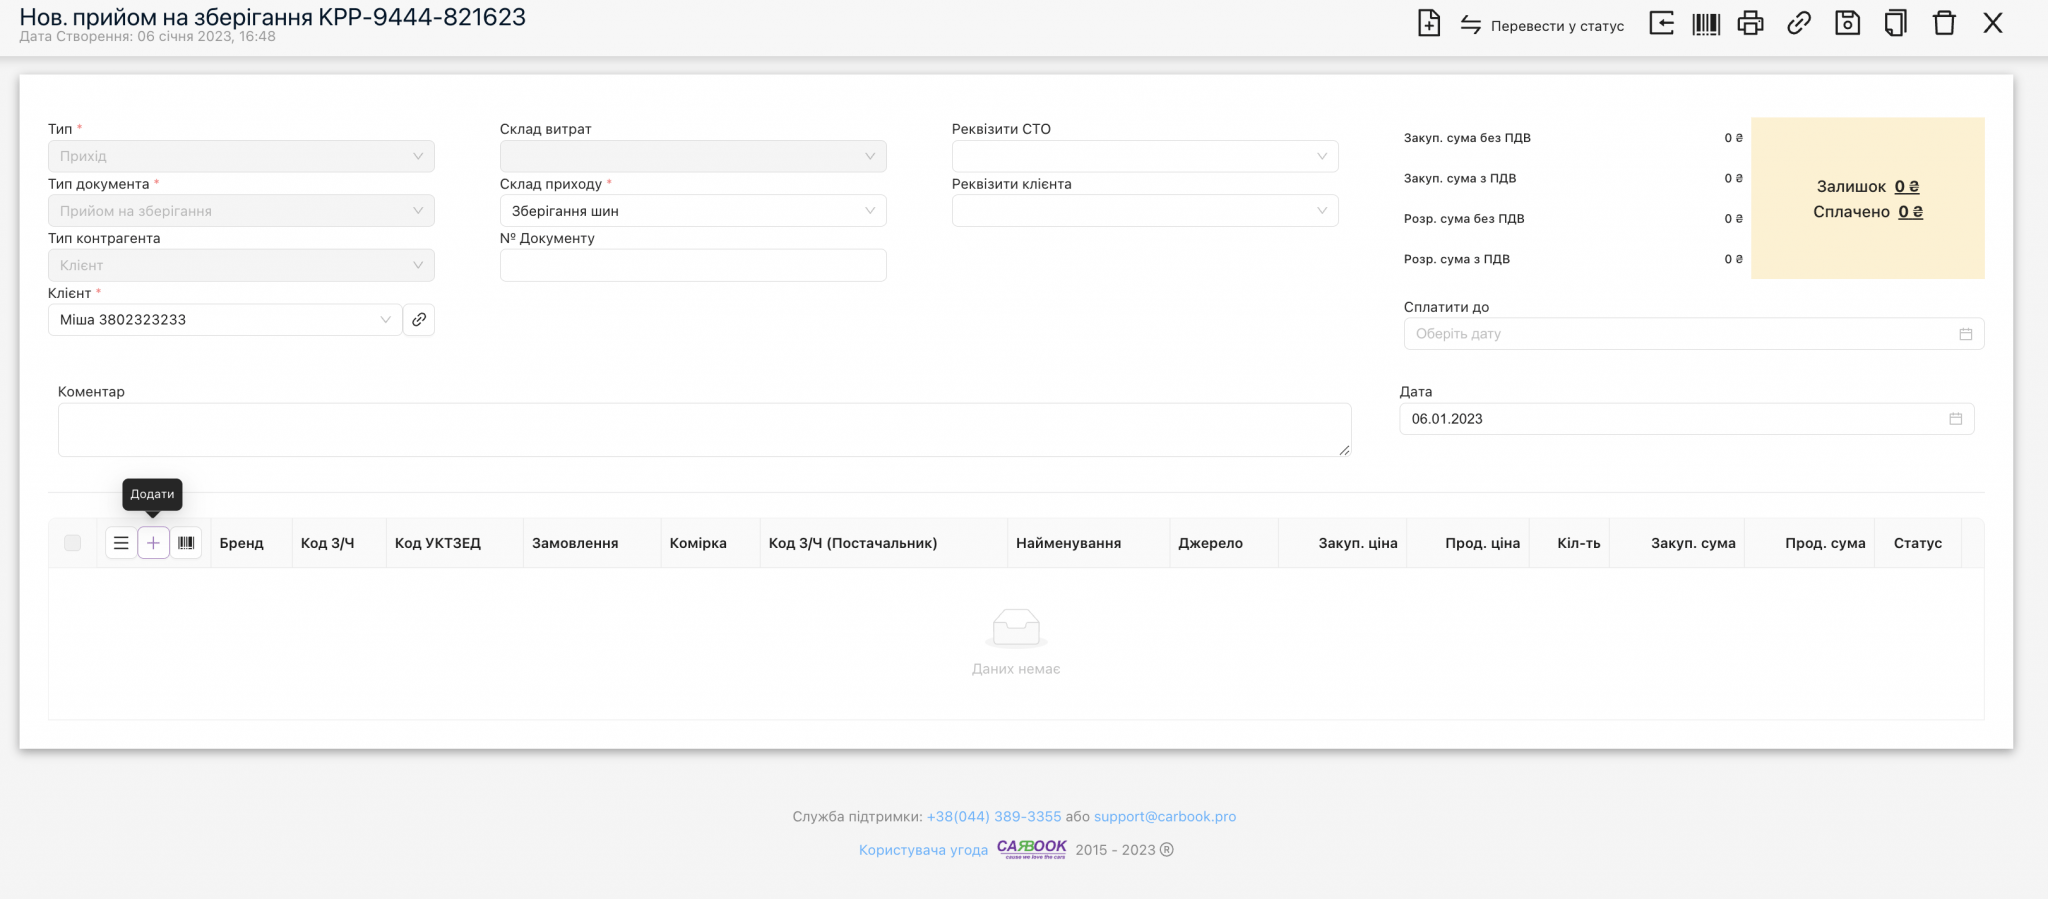2048x899 pixels.
Task: Open the hamburger menu in the table header
Action: 121,543
